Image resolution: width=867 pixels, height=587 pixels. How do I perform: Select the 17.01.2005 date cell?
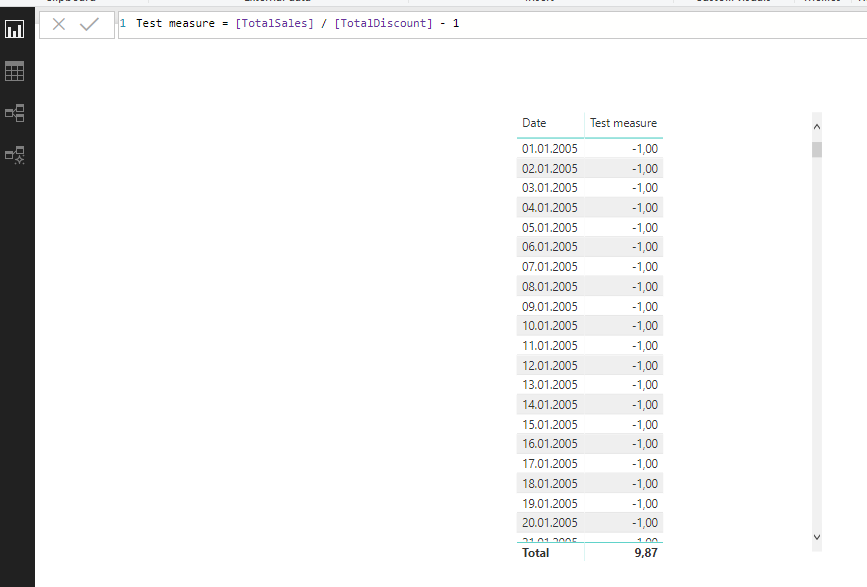(x=550, y=464)
